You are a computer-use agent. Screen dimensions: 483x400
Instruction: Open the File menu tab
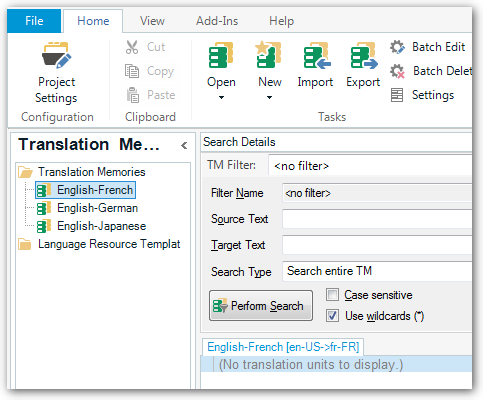click(x=34, y=21)
